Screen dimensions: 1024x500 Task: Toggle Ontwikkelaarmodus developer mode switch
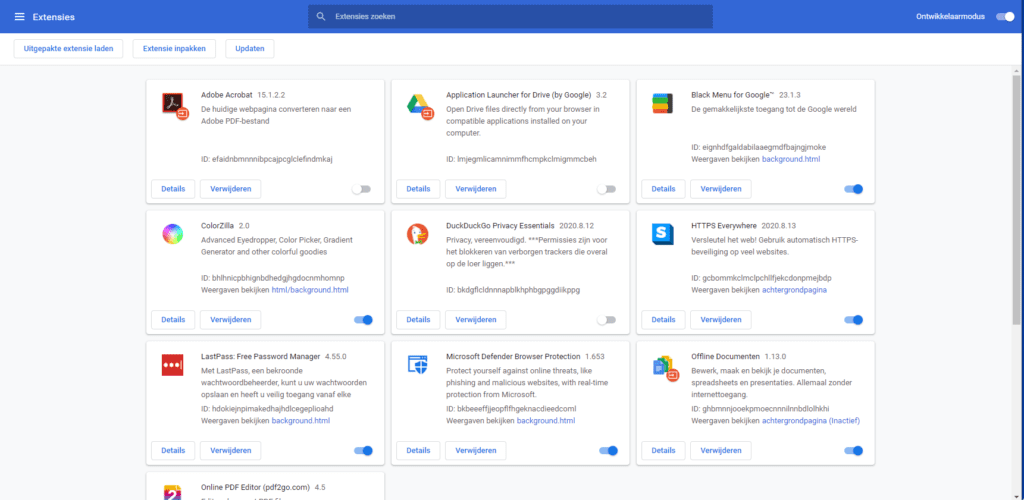point(1005,16)
